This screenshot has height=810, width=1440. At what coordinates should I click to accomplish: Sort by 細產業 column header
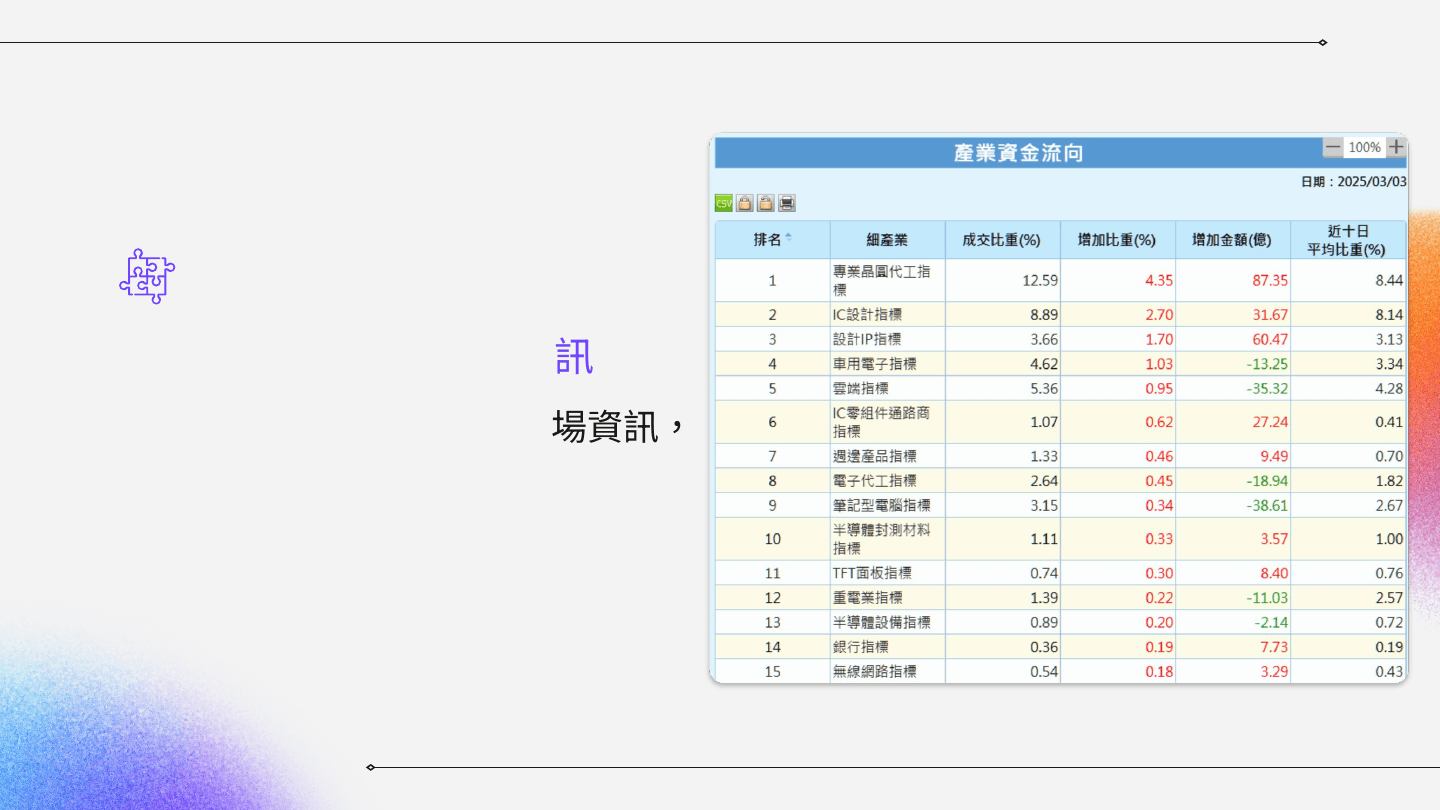click(x=887, y=240)
